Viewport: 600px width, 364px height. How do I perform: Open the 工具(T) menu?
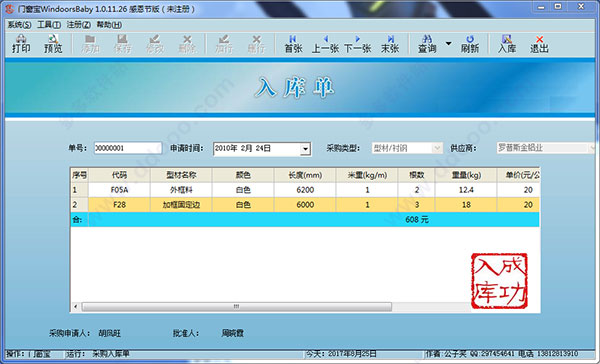[x=49, y=25]
